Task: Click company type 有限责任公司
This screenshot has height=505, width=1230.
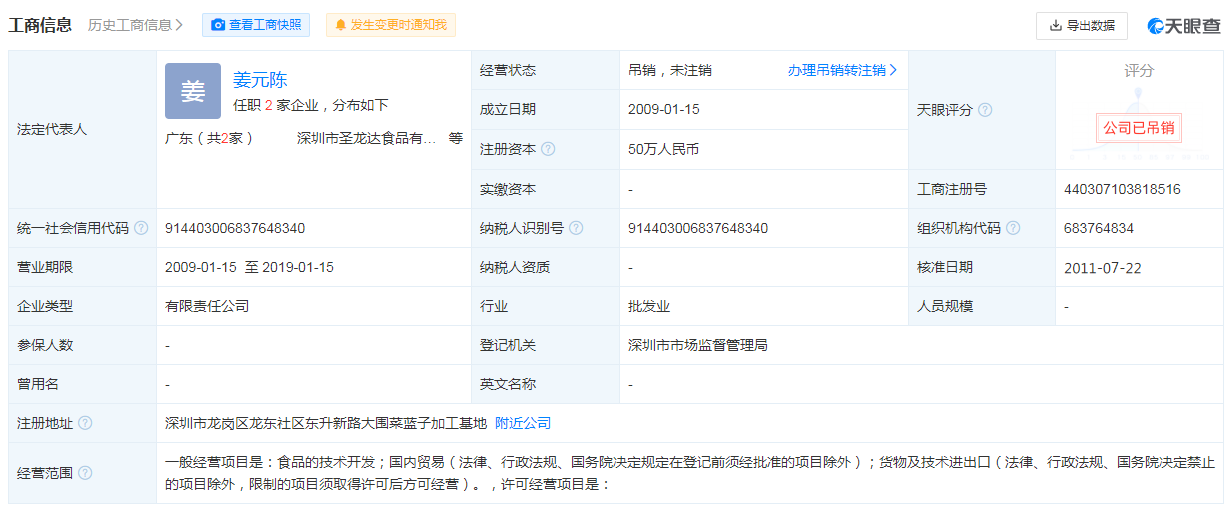Action: (x=207, y=306)
